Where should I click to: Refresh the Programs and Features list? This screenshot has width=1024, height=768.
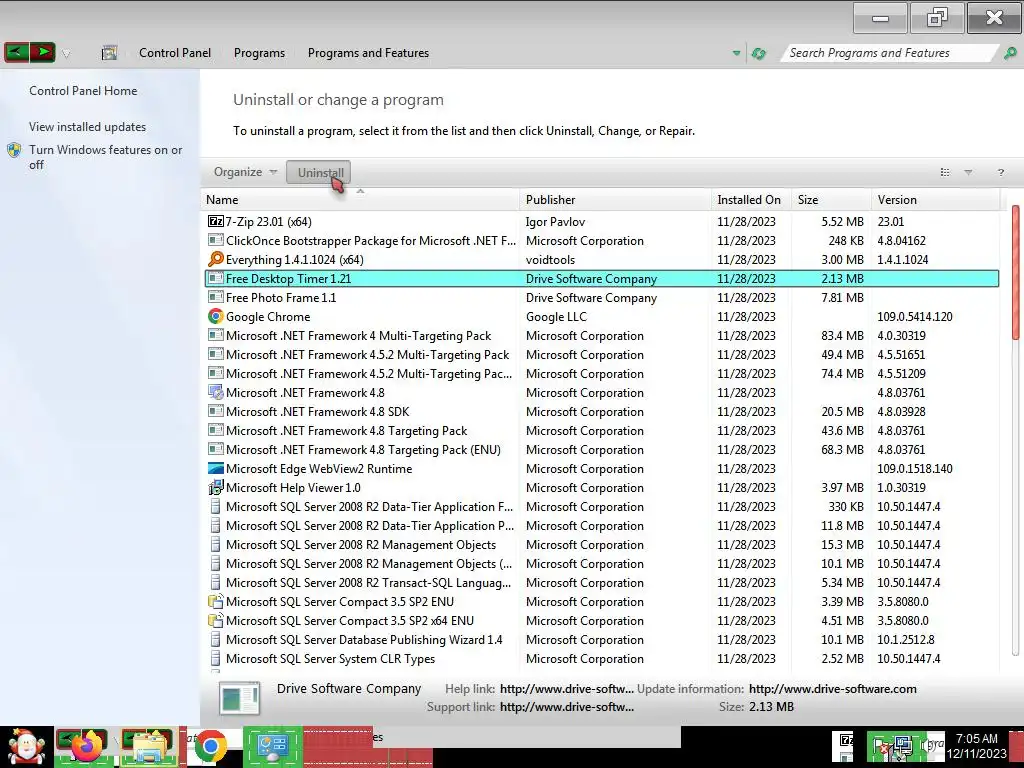click(759, 54)
